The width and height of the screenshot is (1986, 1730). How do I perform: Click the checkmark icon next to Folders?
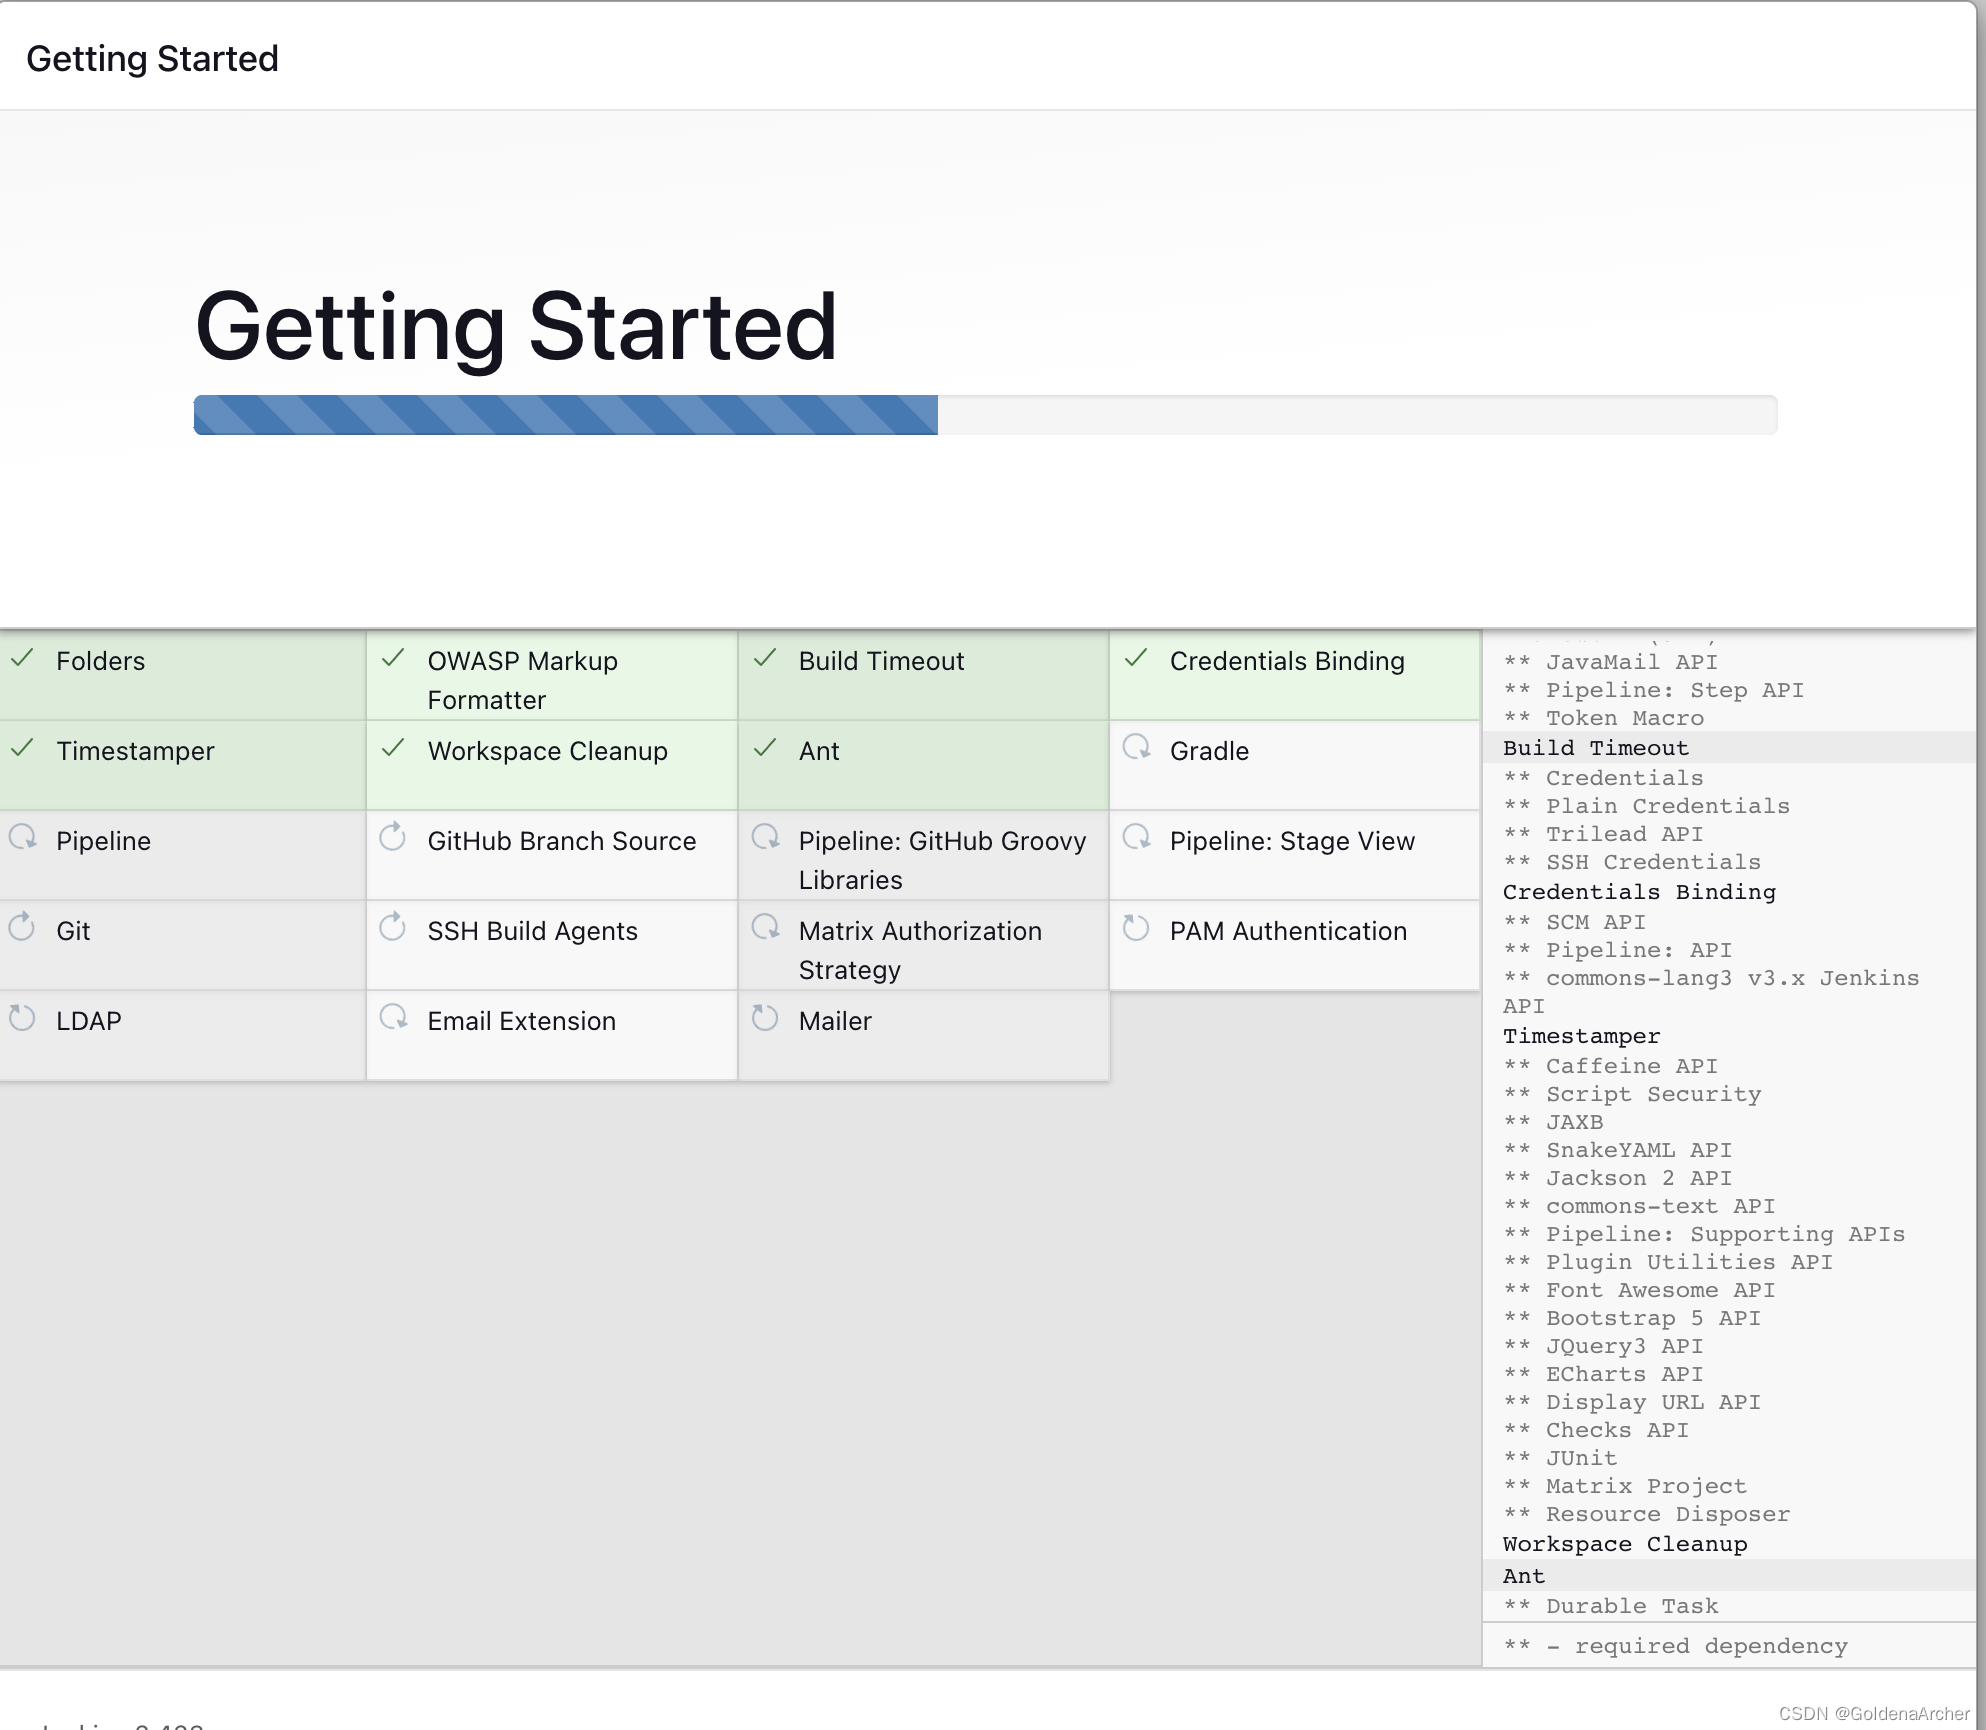click(22, 658)
